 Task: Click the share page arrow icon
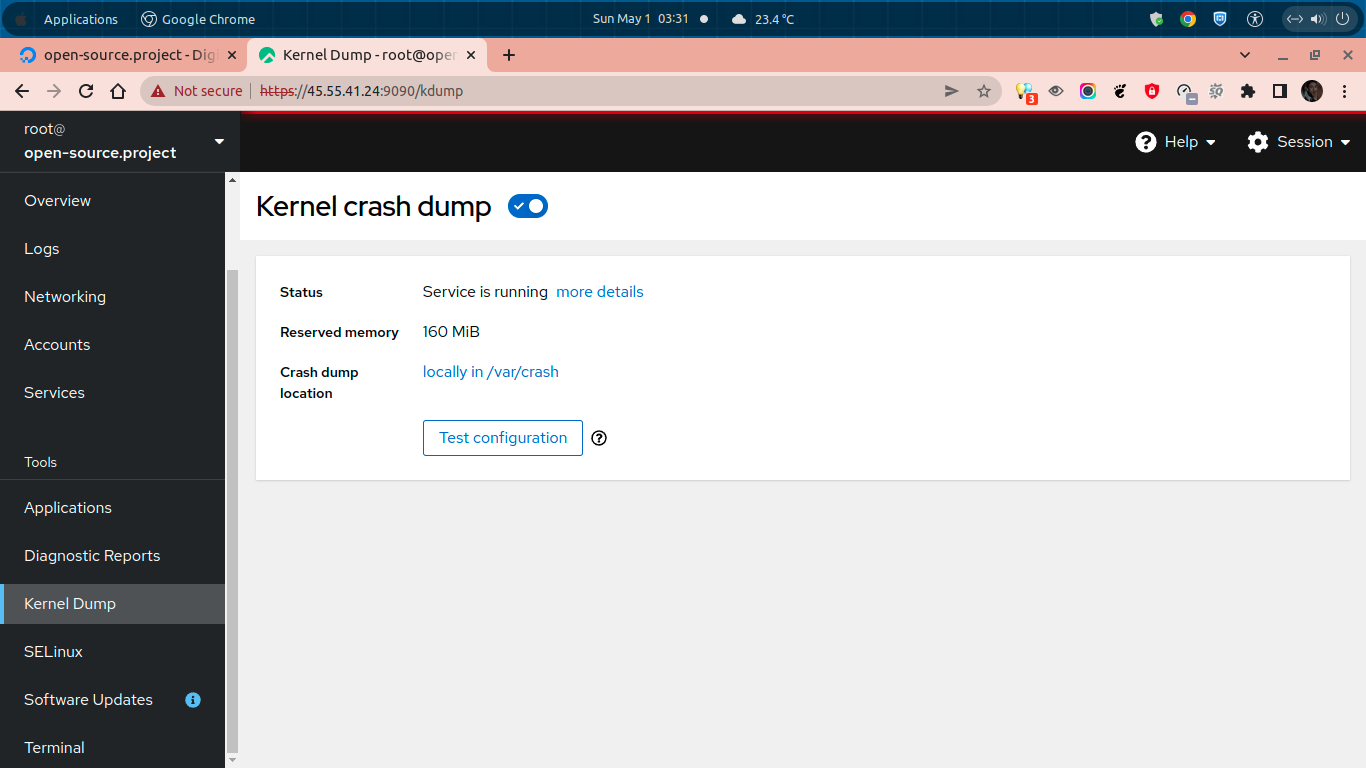(951, 91)
